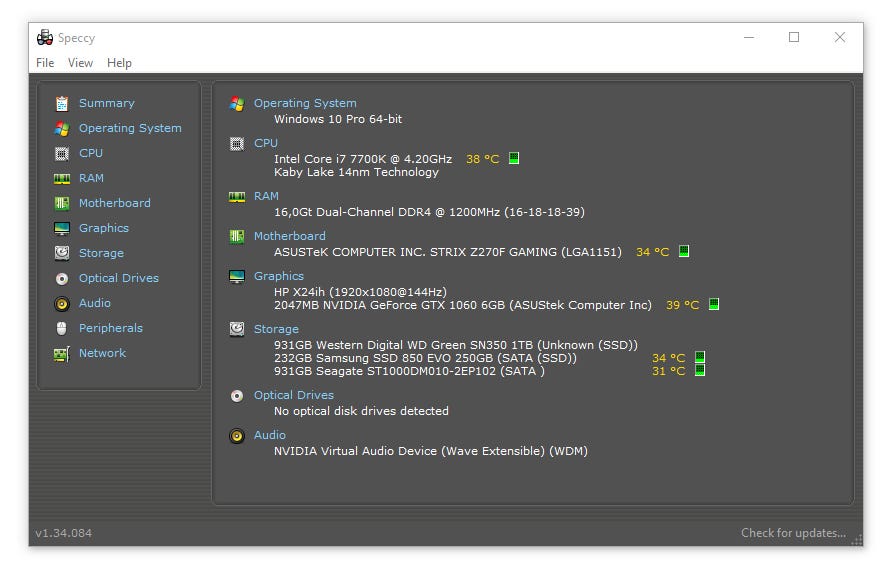Viewport: 889px width, 568px height.
Task: Select Summary in the sidebar
Action: pos(107,103)
